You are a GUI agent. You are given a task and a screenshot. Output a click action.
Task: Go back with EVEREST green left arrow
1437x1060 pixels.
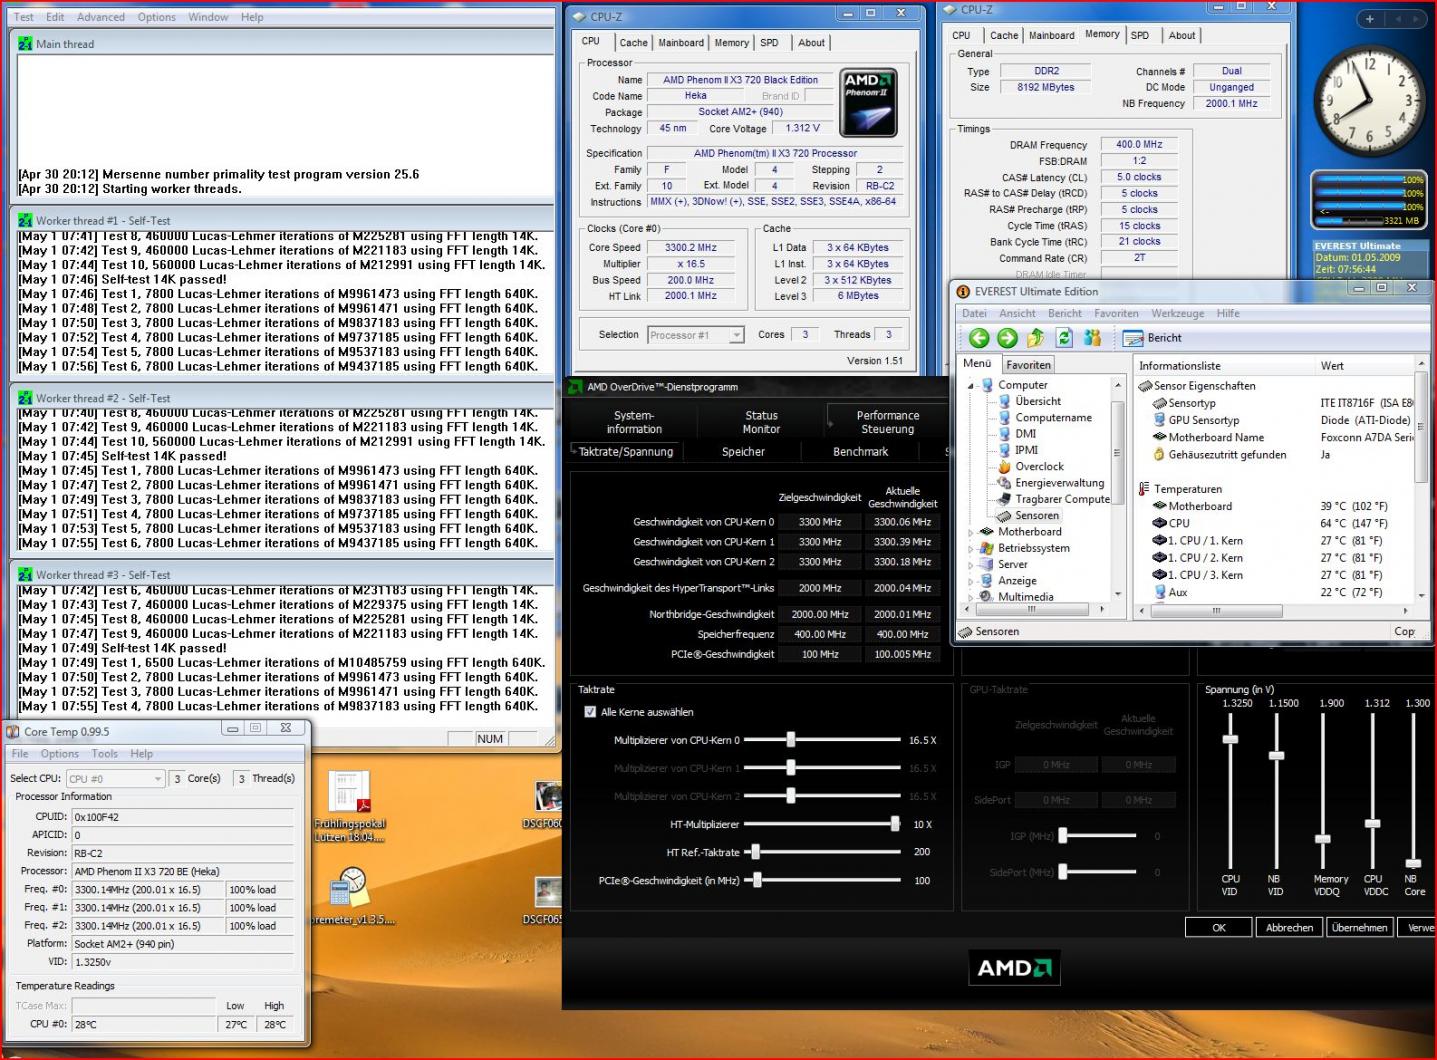pos(979,338)
